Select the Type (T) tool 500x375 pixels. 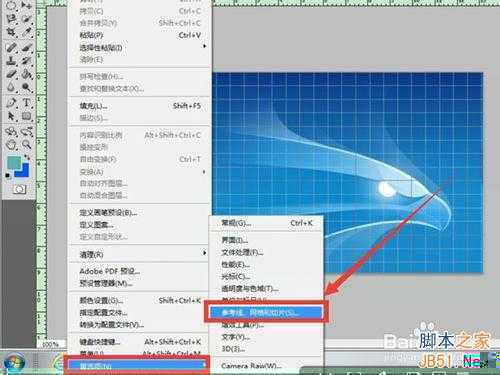coord(26,102)
